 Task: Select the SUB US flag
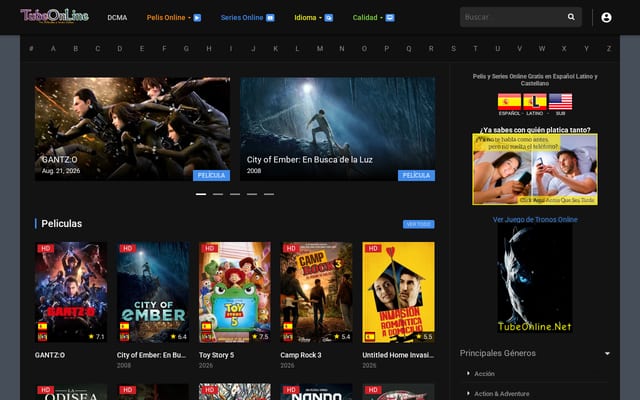560,102
